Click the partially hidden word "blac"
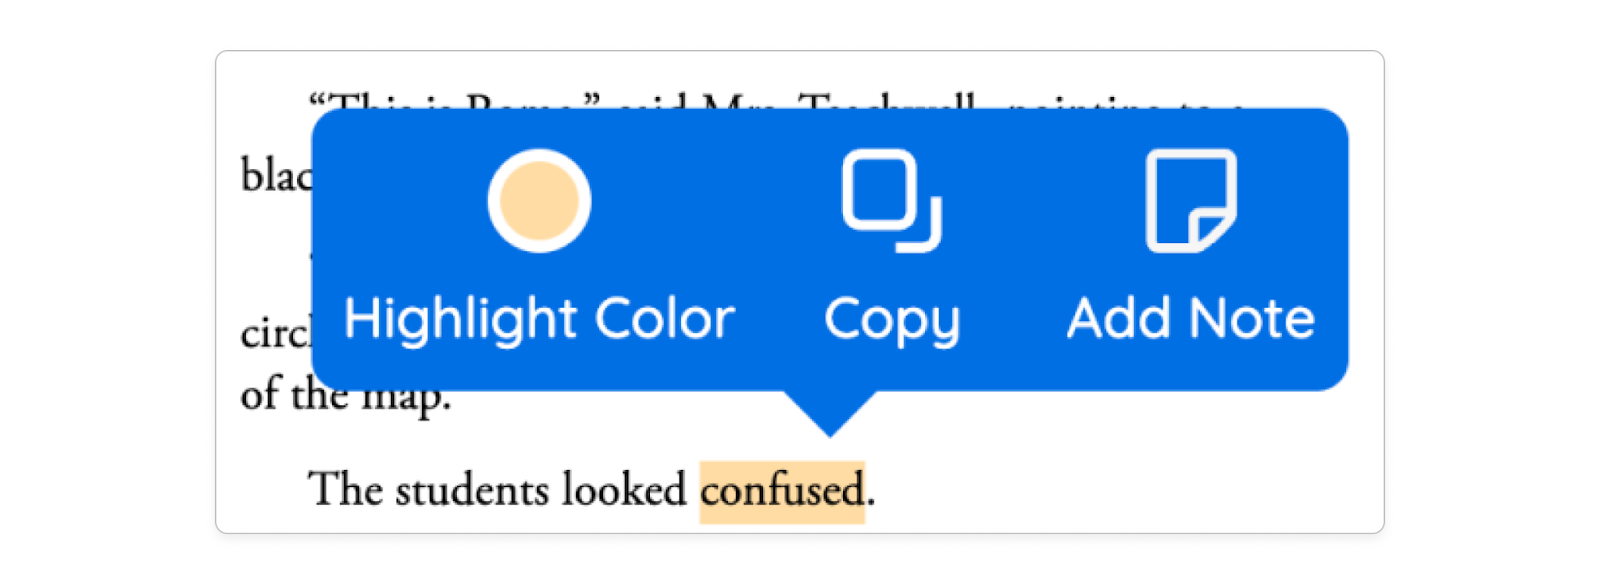The width and height of the screenshot is (1600, 584). [x=275, y=176]
